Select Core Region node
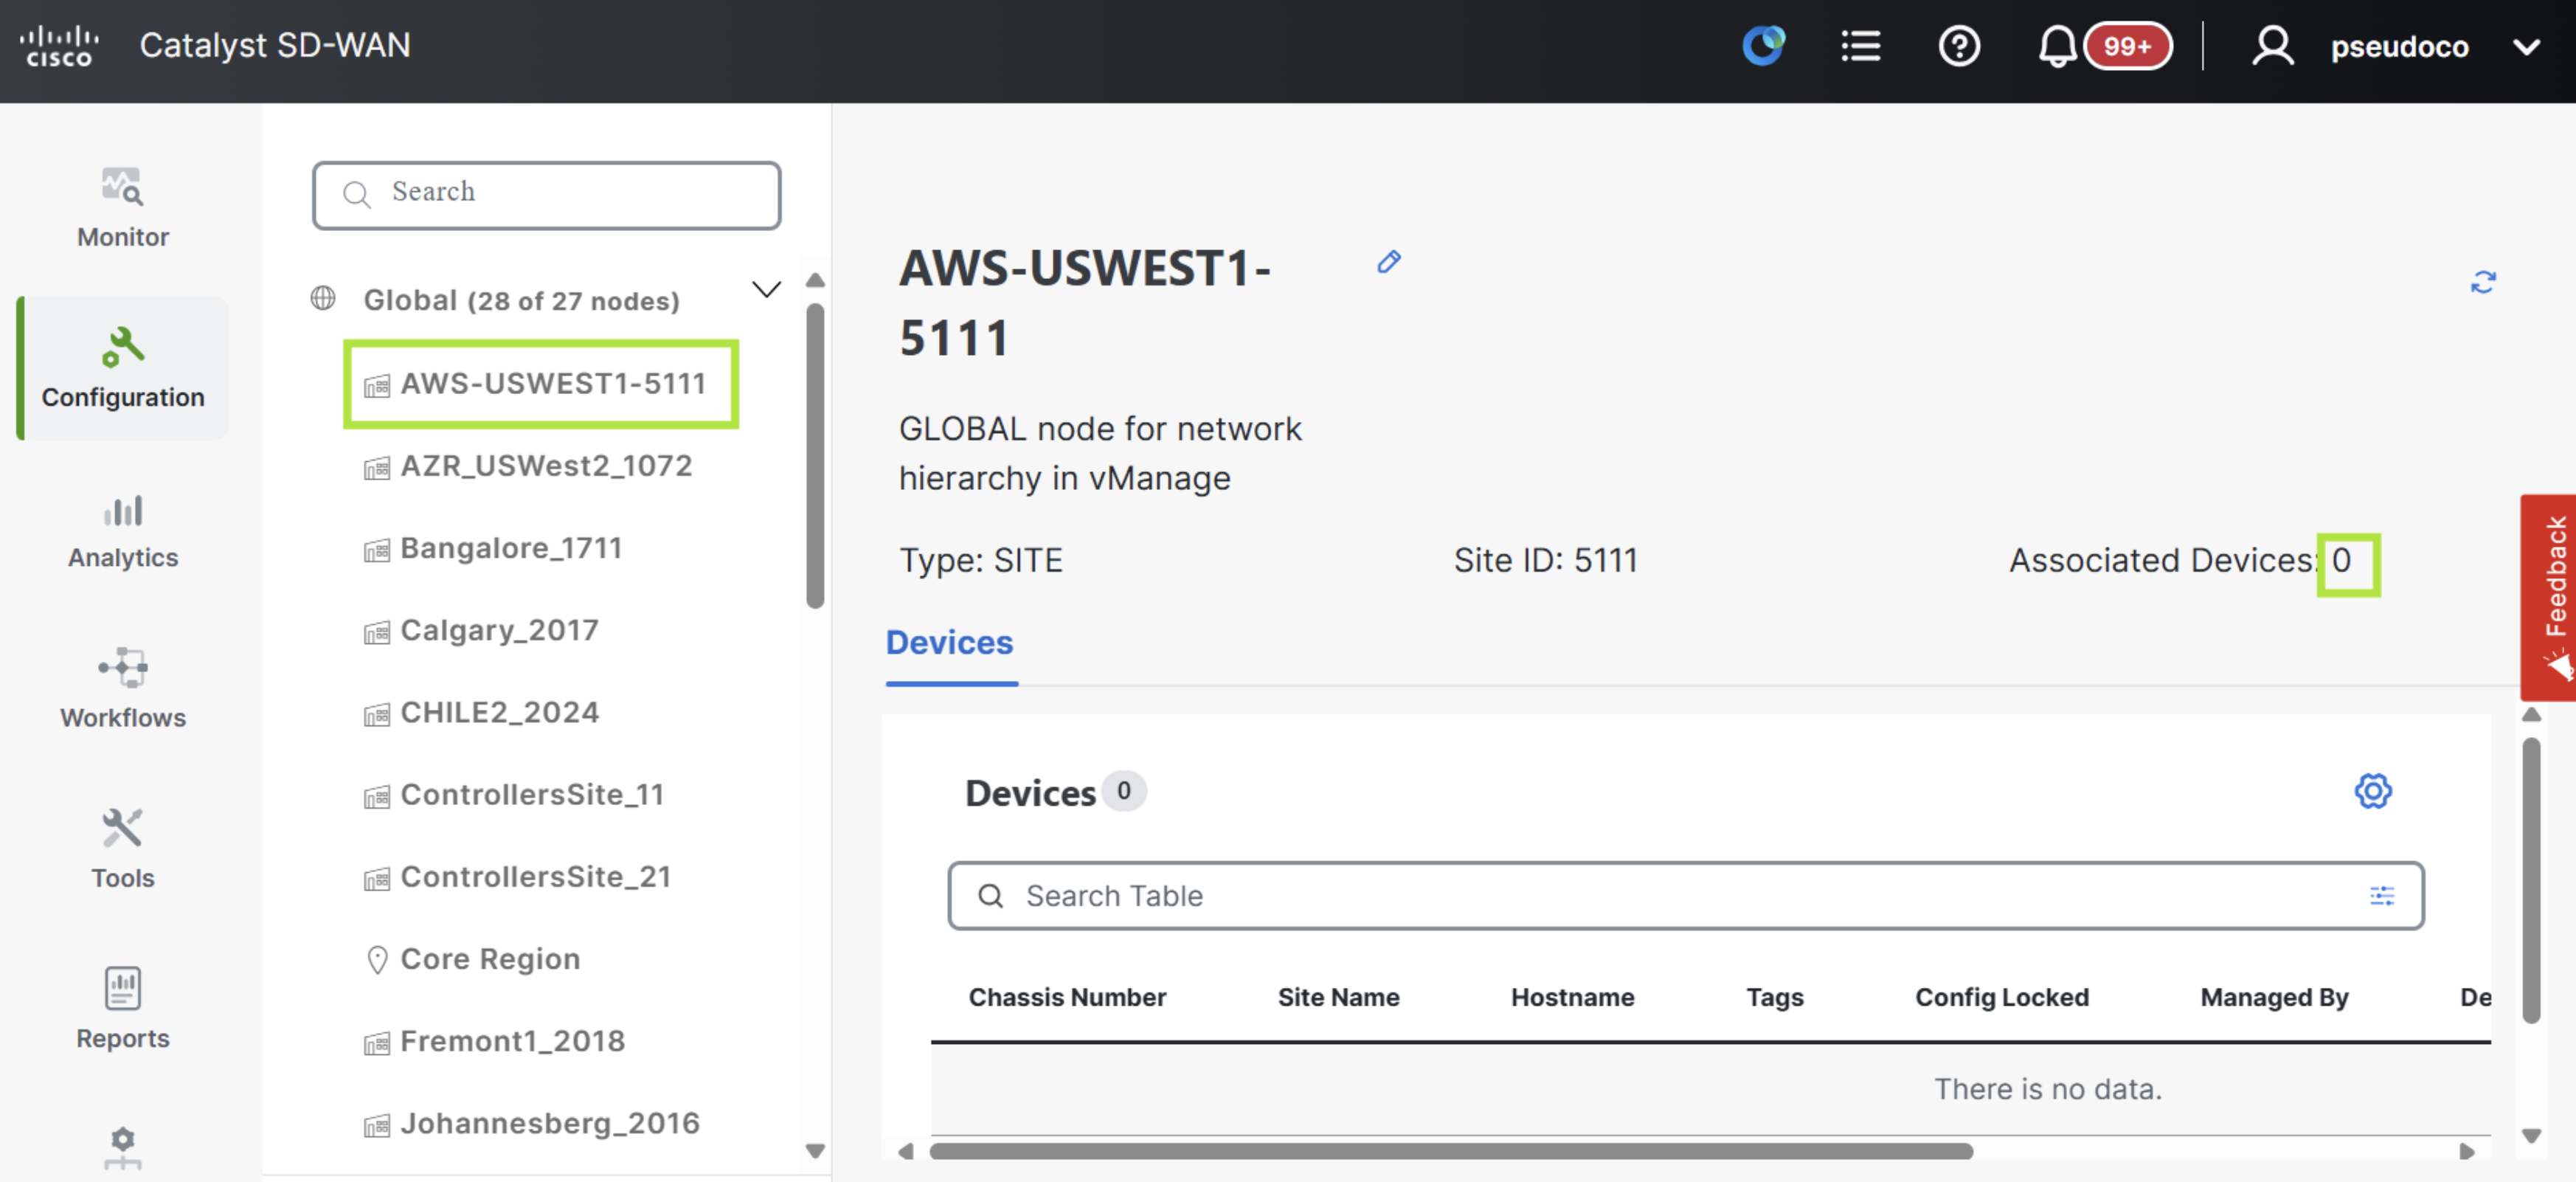 [x=490, y=959]
